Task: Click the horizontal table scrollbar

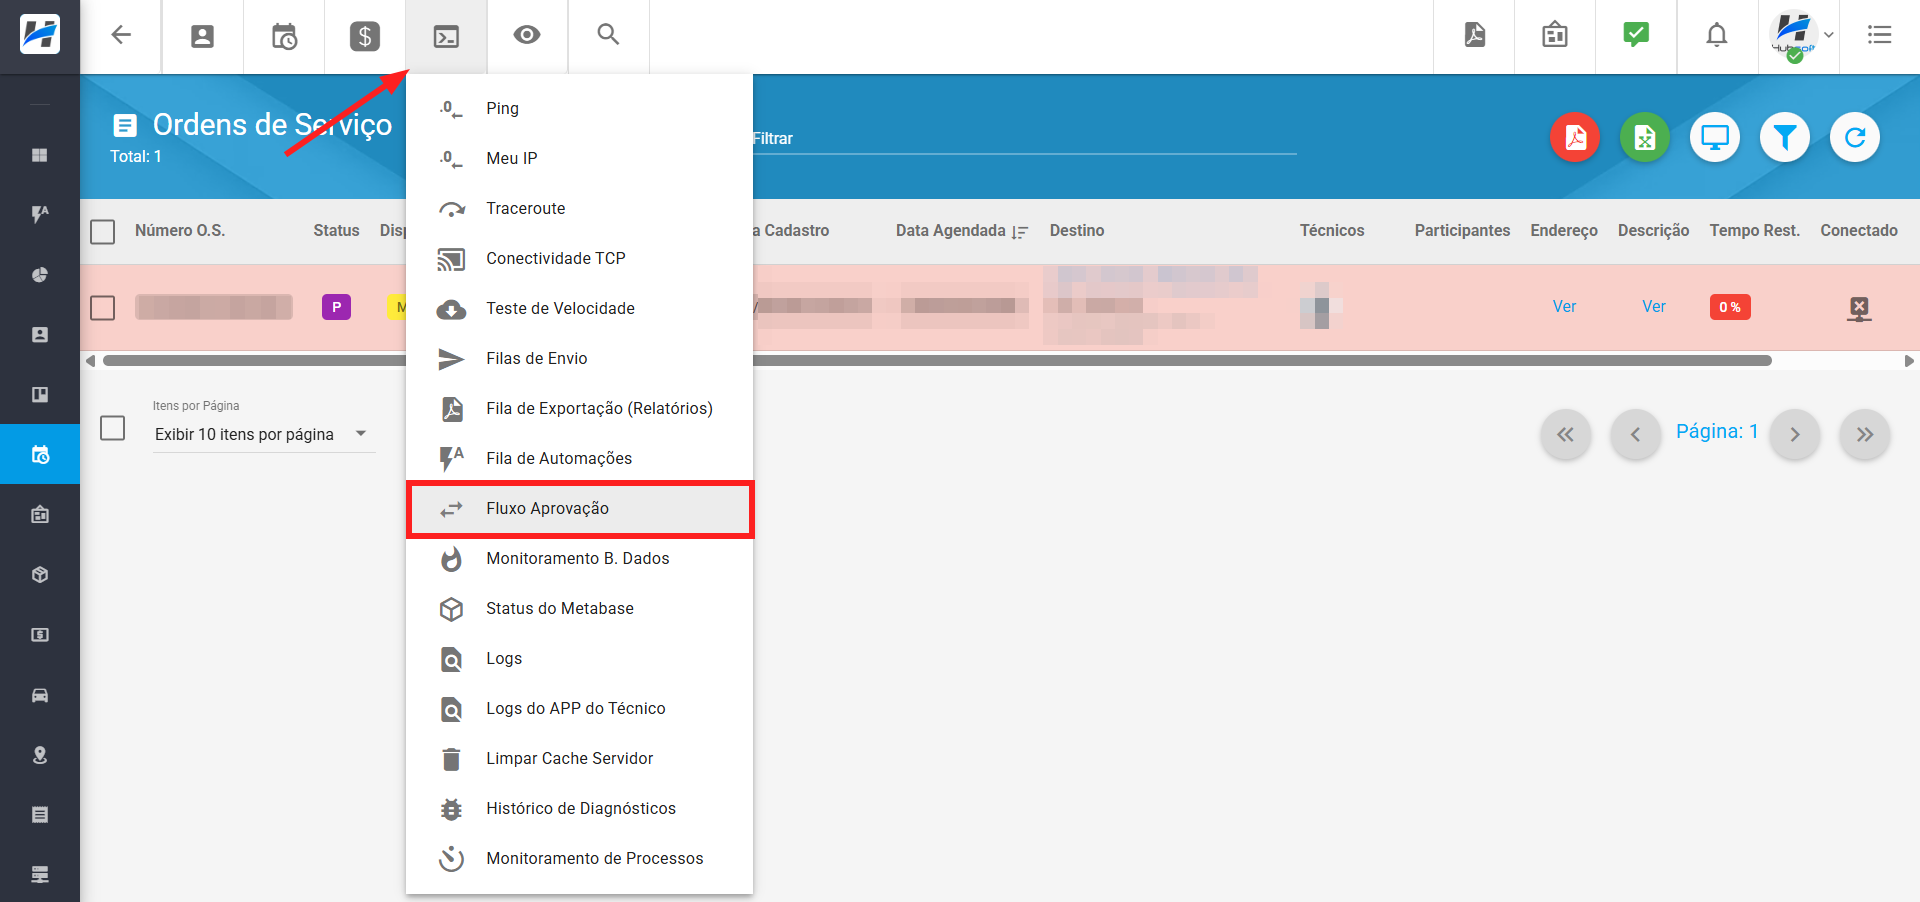Action: [x=937, y=361]
